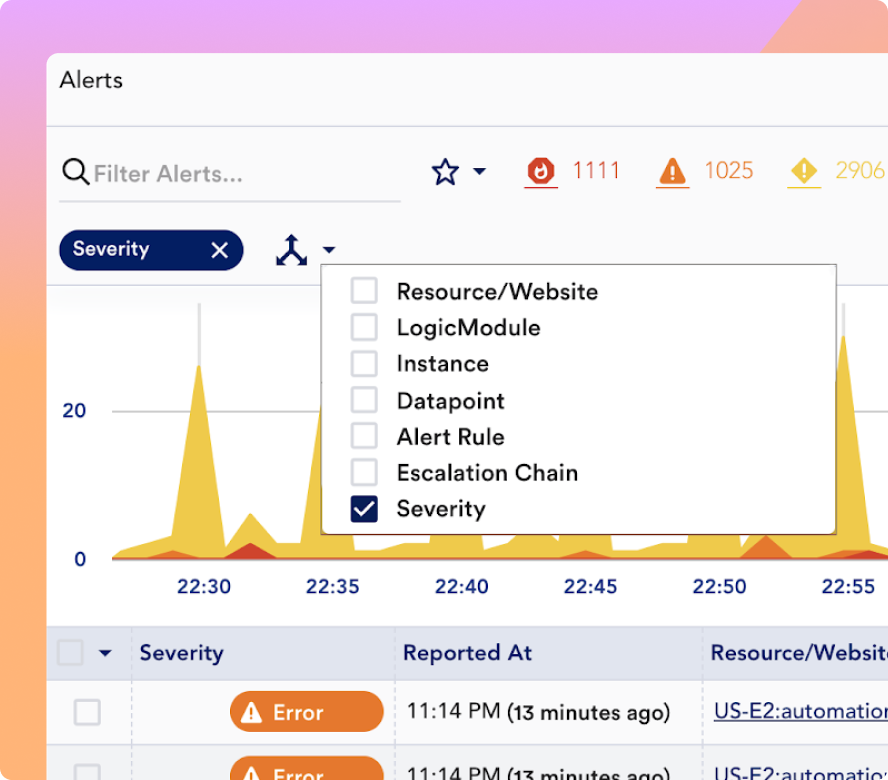
Task: Click the group-by branching icon
Action: 292,250
